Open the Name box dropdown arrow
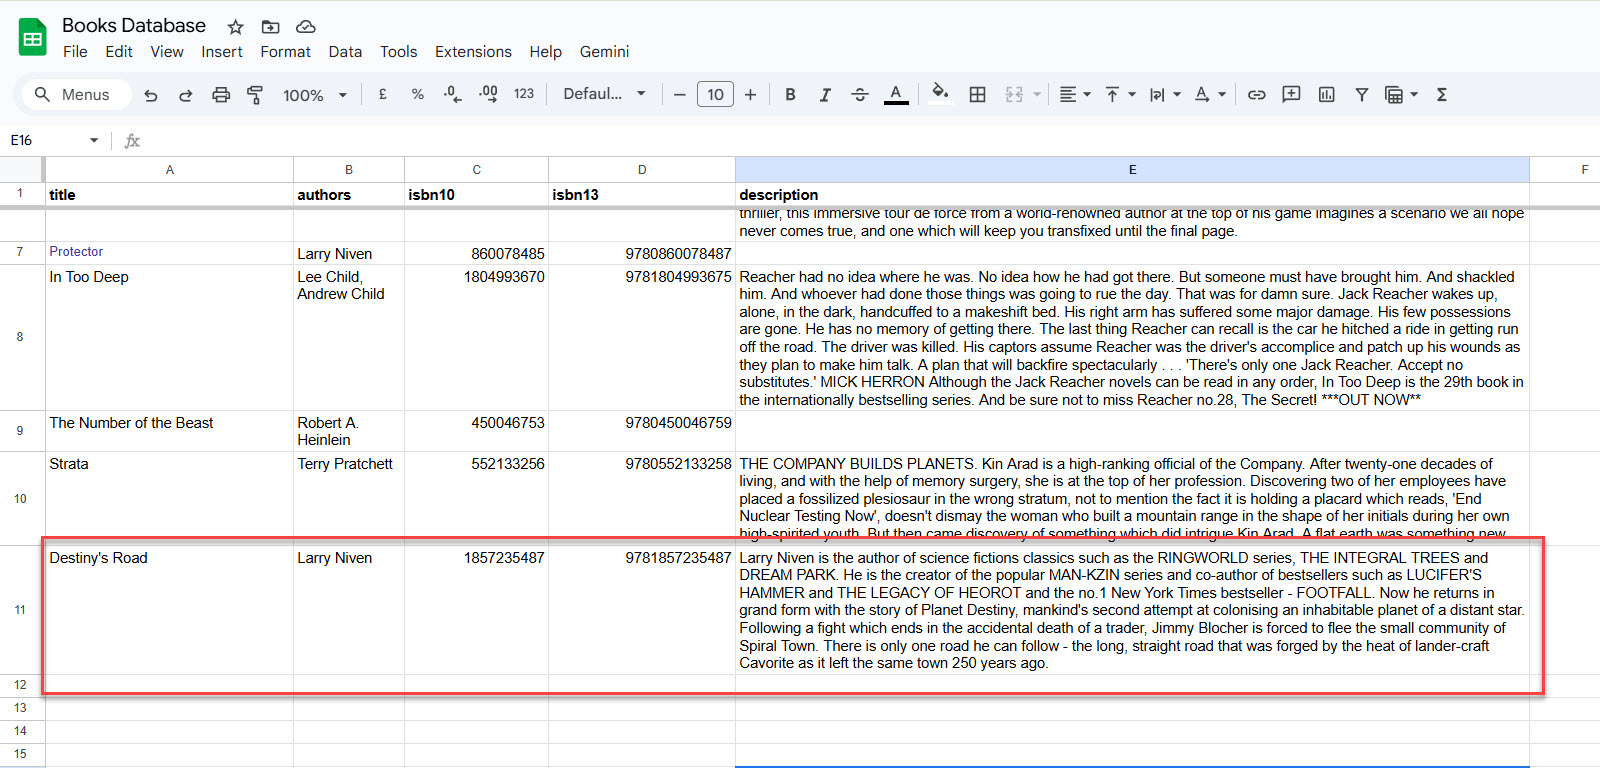The image size is (1600, 768). tap(94, 140)
